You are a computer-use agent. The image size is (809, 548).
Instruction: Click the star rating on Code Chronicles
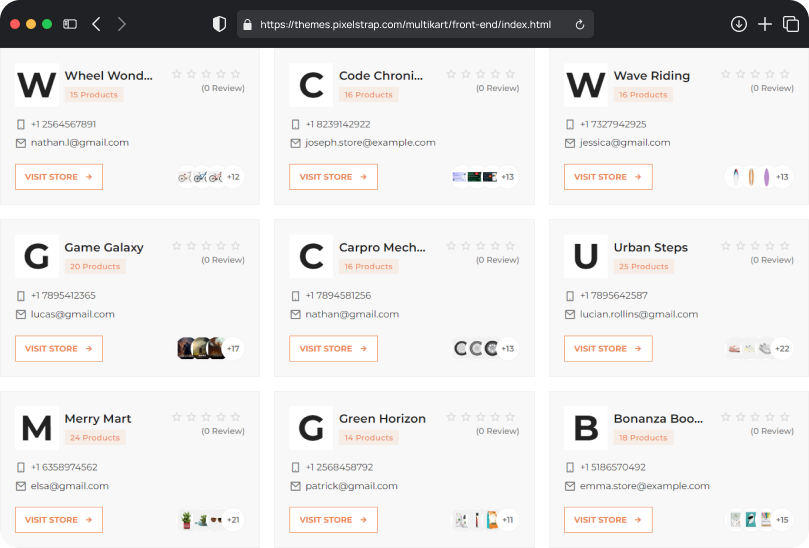(x=480, y=74)
